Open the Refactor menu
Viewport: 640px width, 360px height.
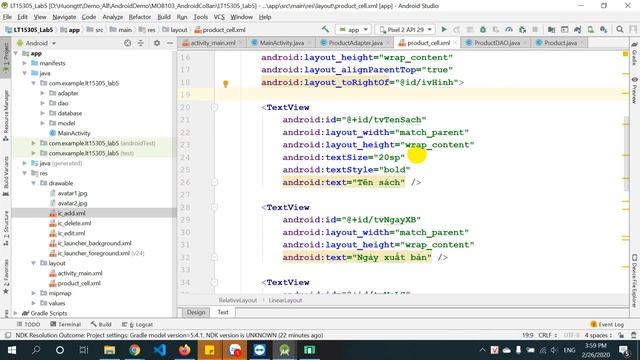point(140,17)
